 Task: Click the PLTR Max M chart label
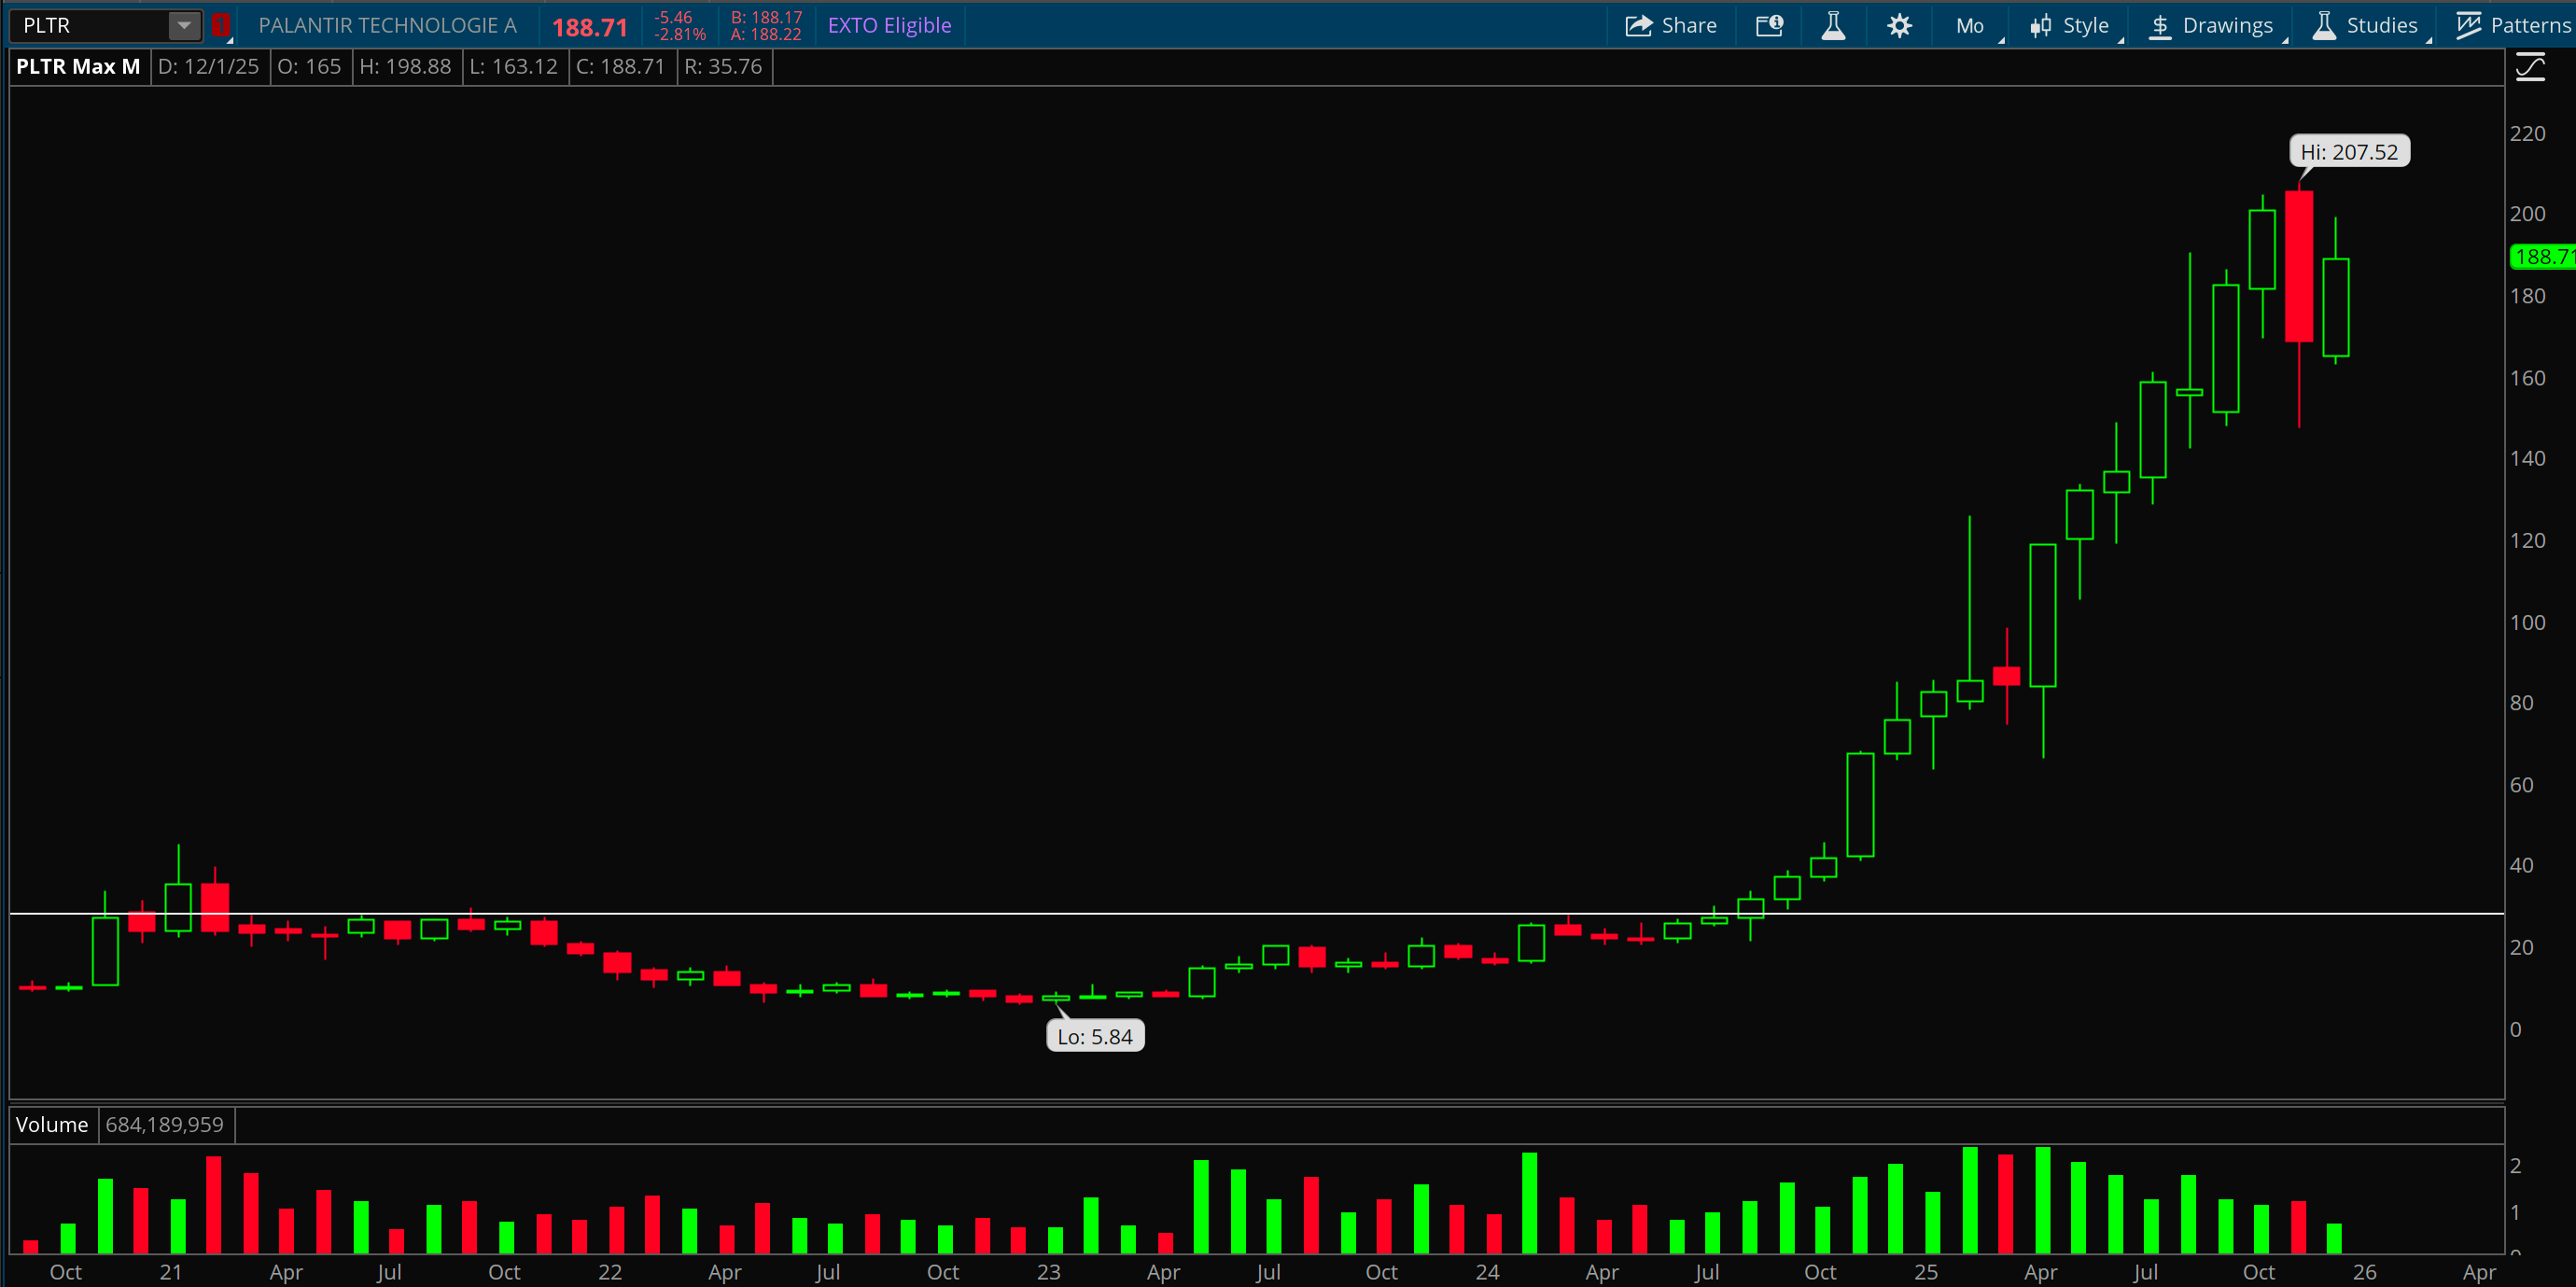78,67
